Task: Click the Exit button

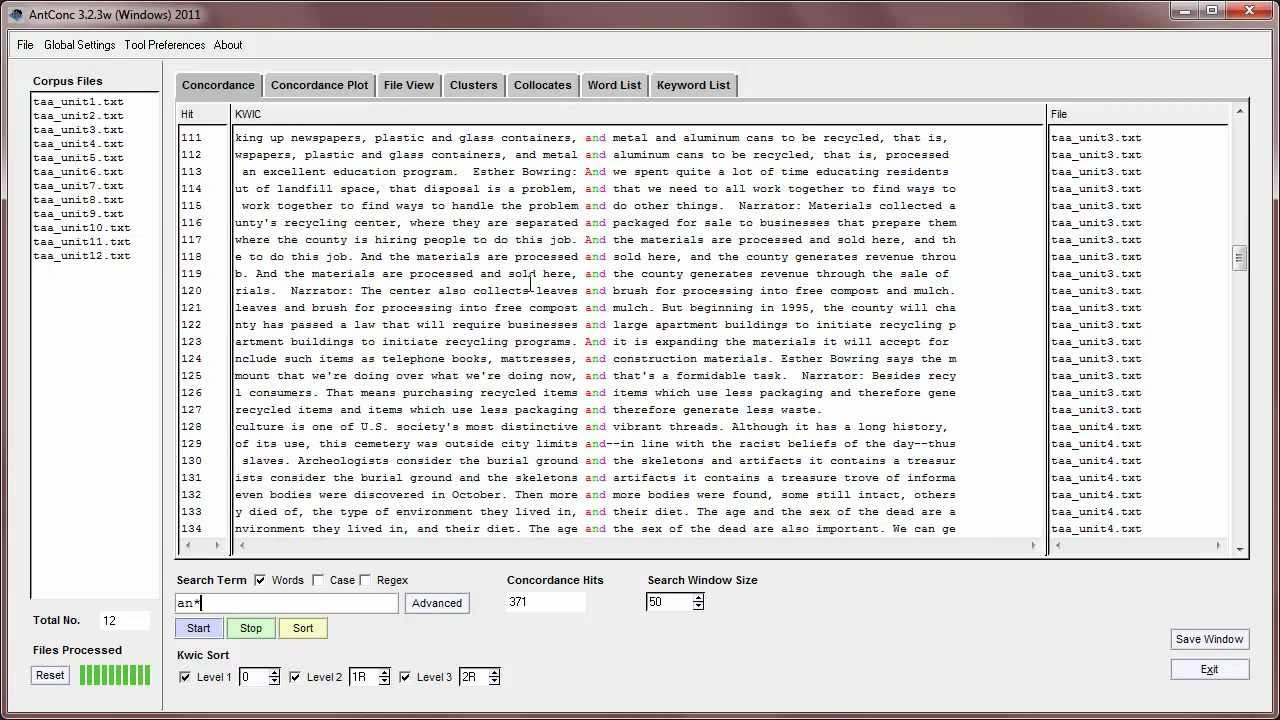Action: tap(1209, 669)
